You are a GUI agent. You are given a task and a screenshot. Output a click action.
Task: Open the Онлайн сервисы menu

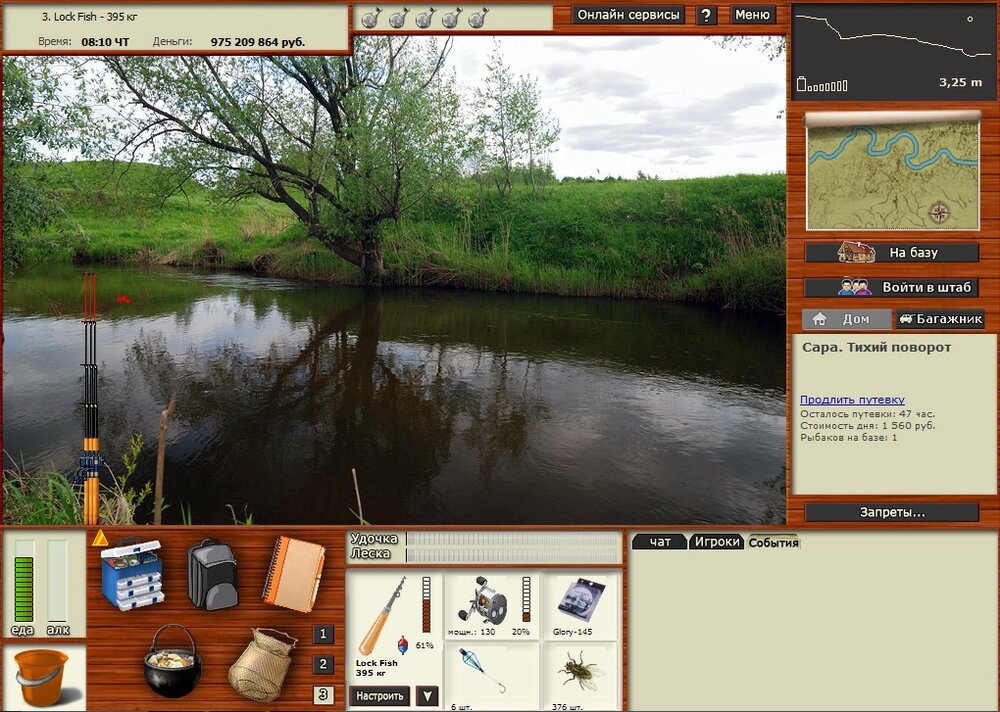coord(629,15)
